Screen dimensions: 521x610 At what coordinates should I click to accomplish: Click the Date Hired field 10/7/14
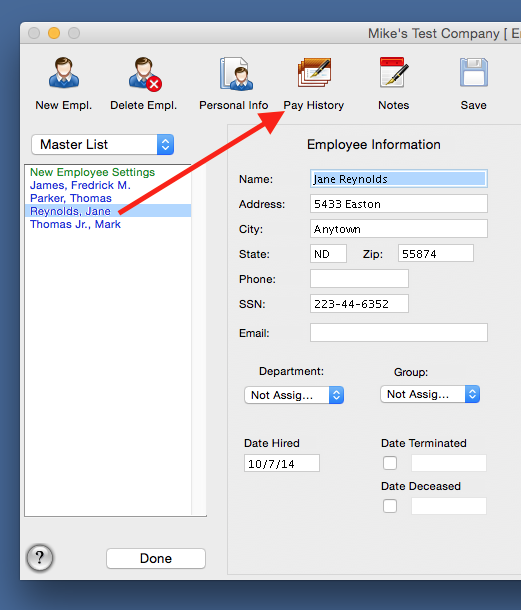(282, 463)
